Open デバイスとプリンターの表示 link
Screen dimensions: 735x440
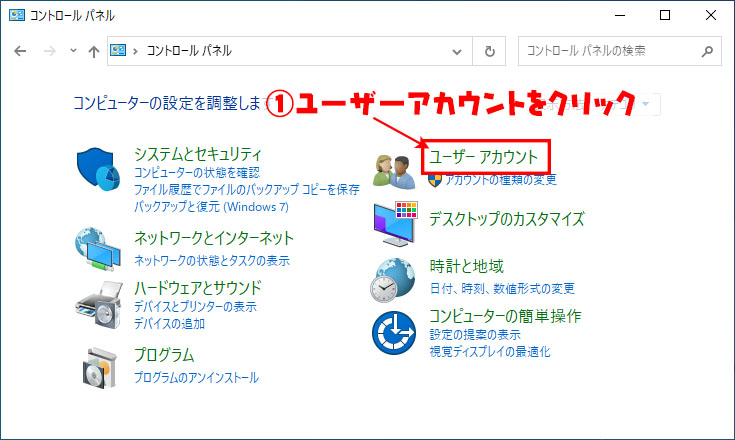click(x=195, y=306)
